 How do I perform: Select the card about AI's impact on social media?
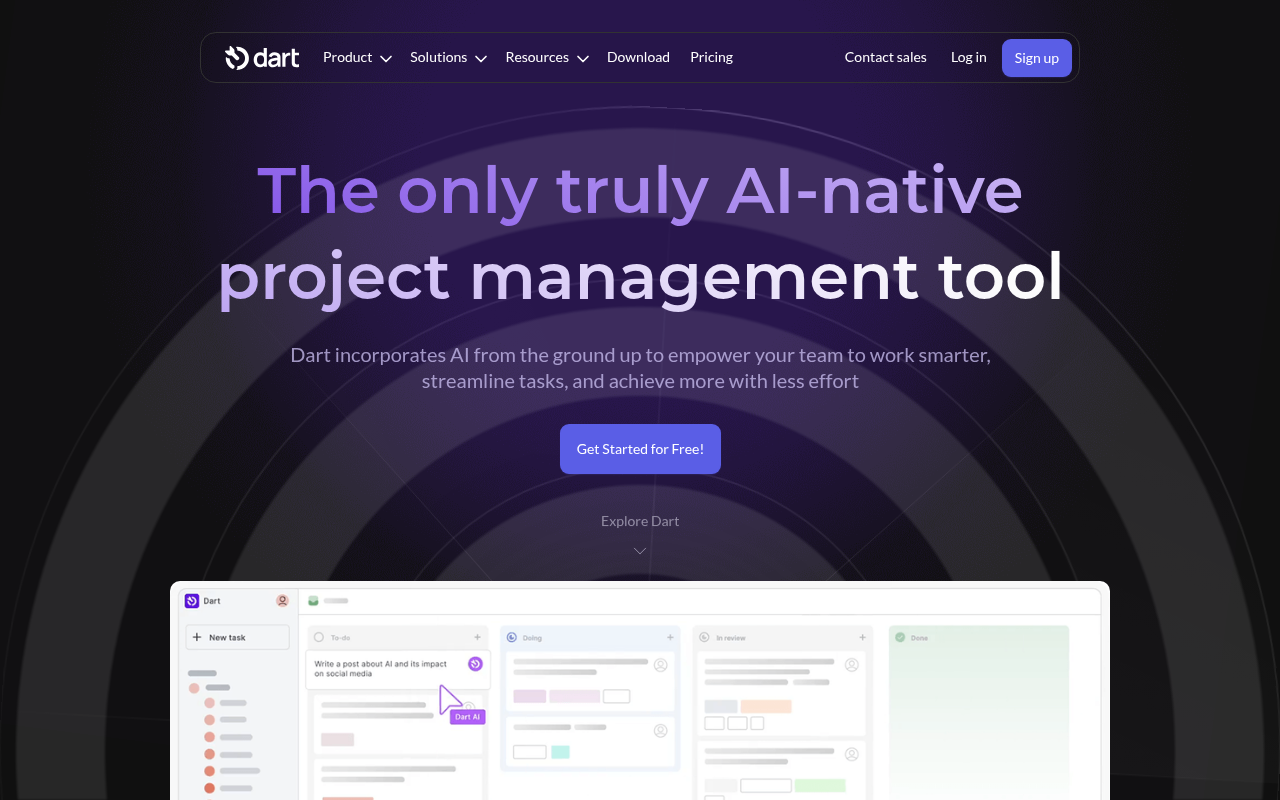390,668
